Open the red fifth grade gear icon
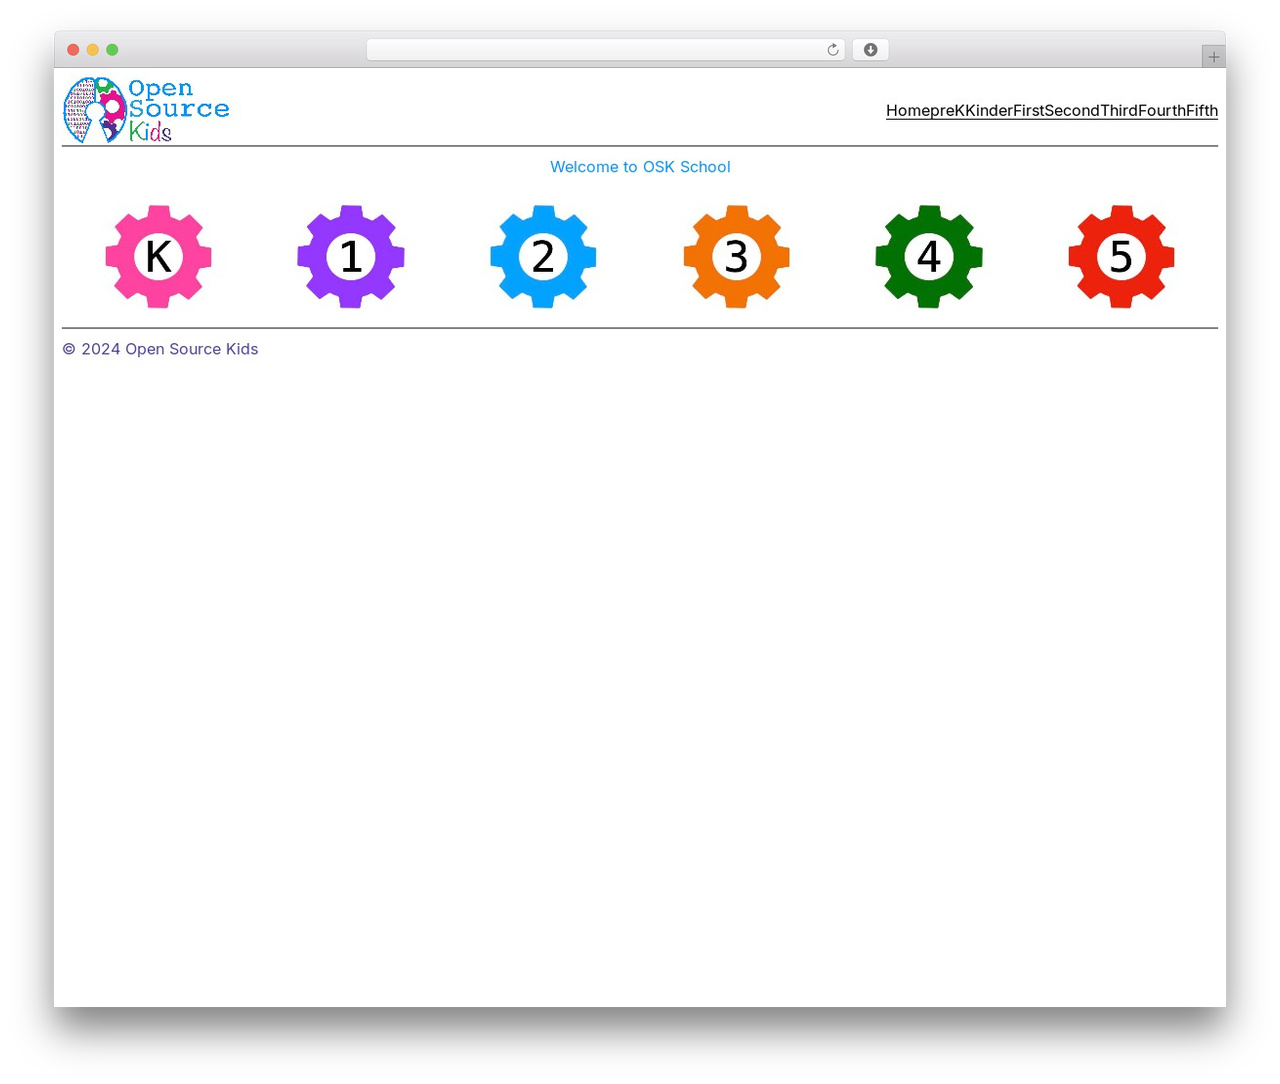This screenshot has height=1084, width=1280. click(x=1121, y=256)
